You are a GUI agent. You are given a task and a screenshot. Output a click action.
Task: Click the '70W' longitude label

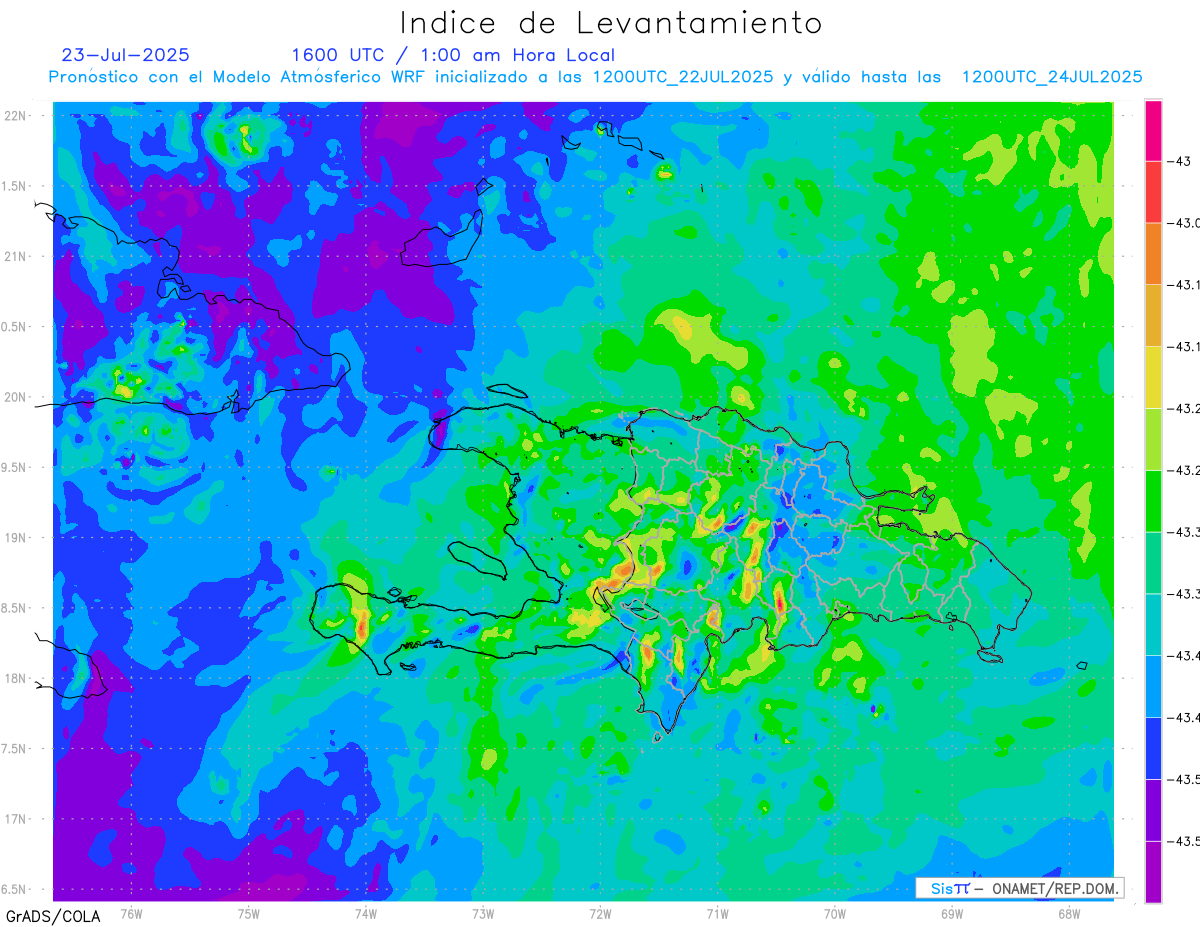point(835,913)
